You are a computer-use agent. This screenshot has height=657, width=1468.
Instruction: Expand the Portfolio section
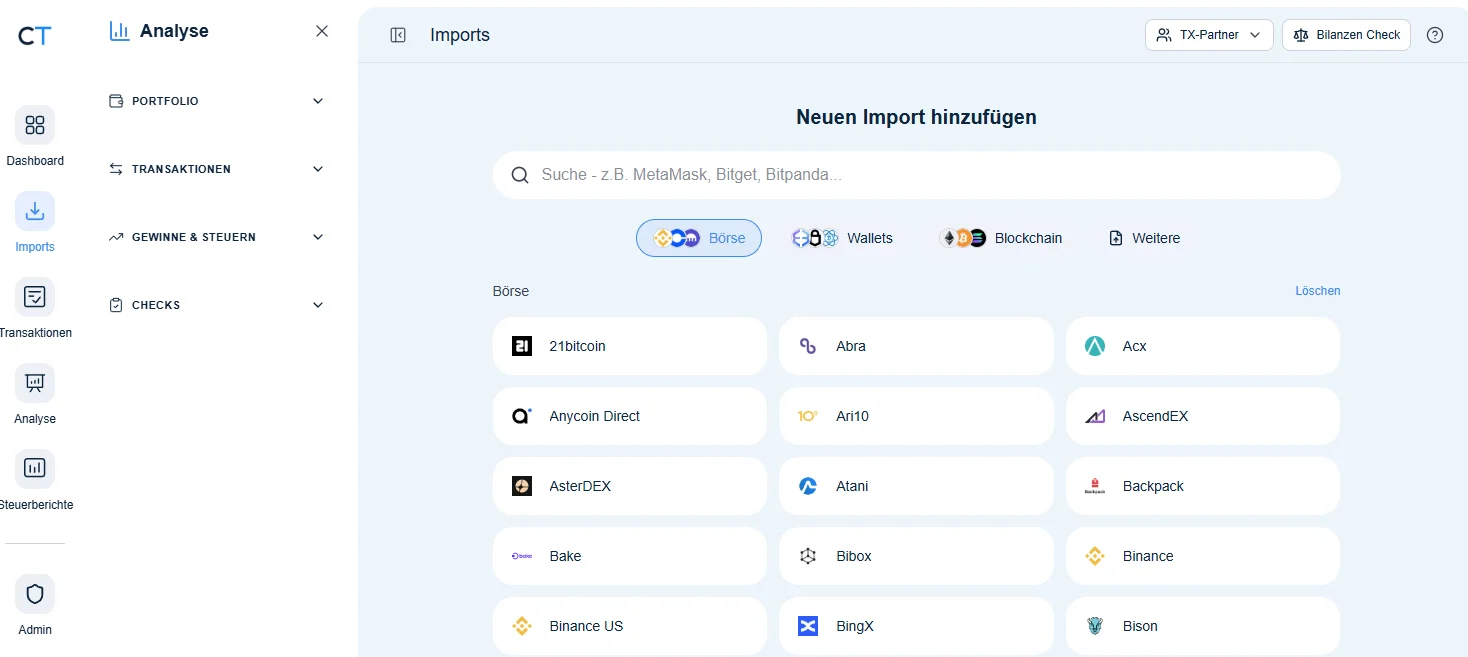tap(217, 101)
